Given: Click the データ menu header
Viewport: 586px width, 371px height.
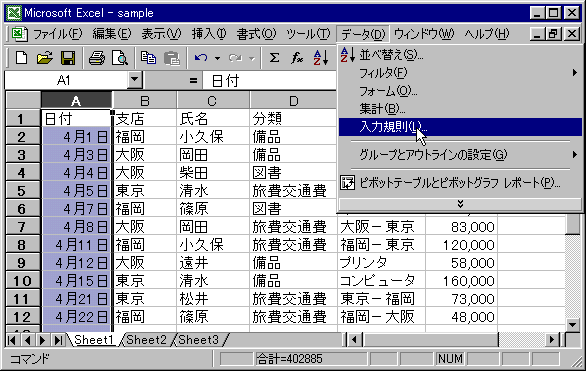Looking at the screenshot, I should pyautogui.click(x=363, y=34).
